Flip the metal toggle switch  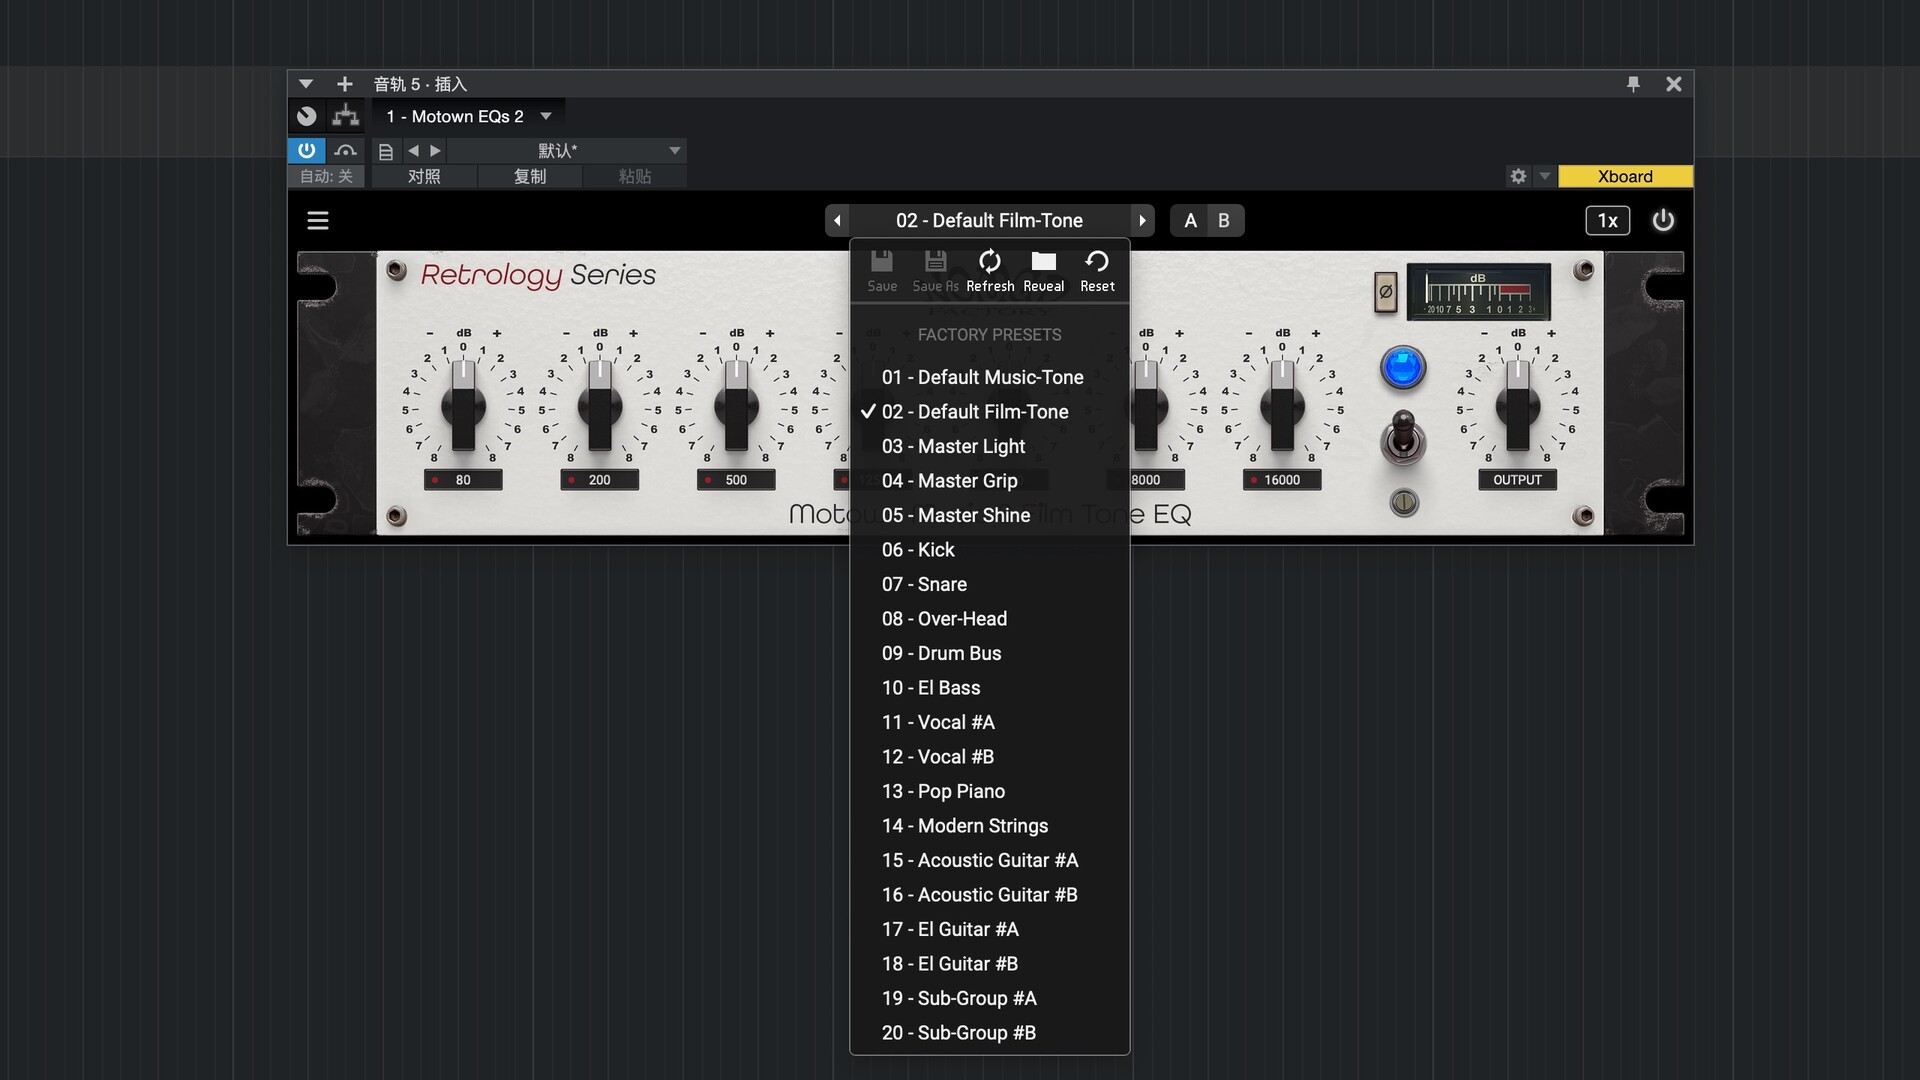pyautogui.click(x=1403, y=438)
